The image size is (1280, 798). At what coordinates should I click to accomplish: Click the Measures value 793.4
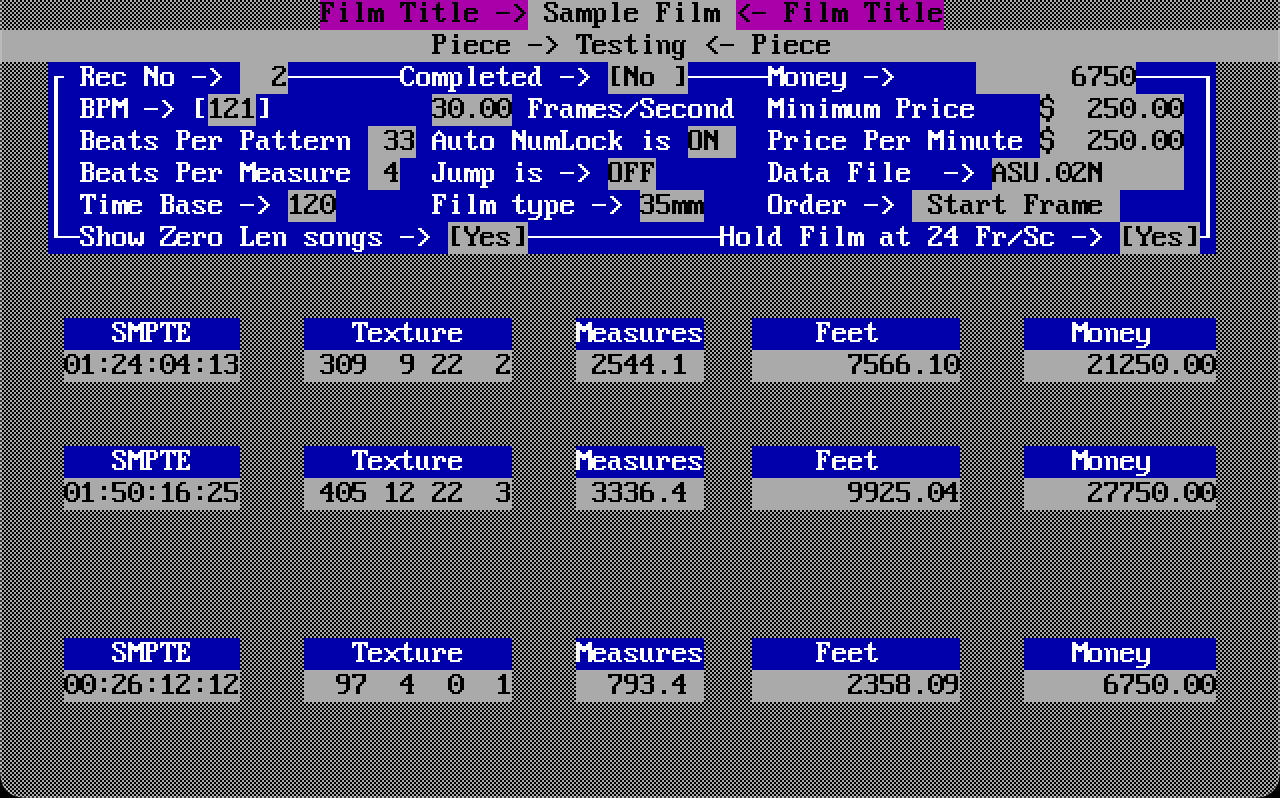pyautogui.click(x=640, y=686)
